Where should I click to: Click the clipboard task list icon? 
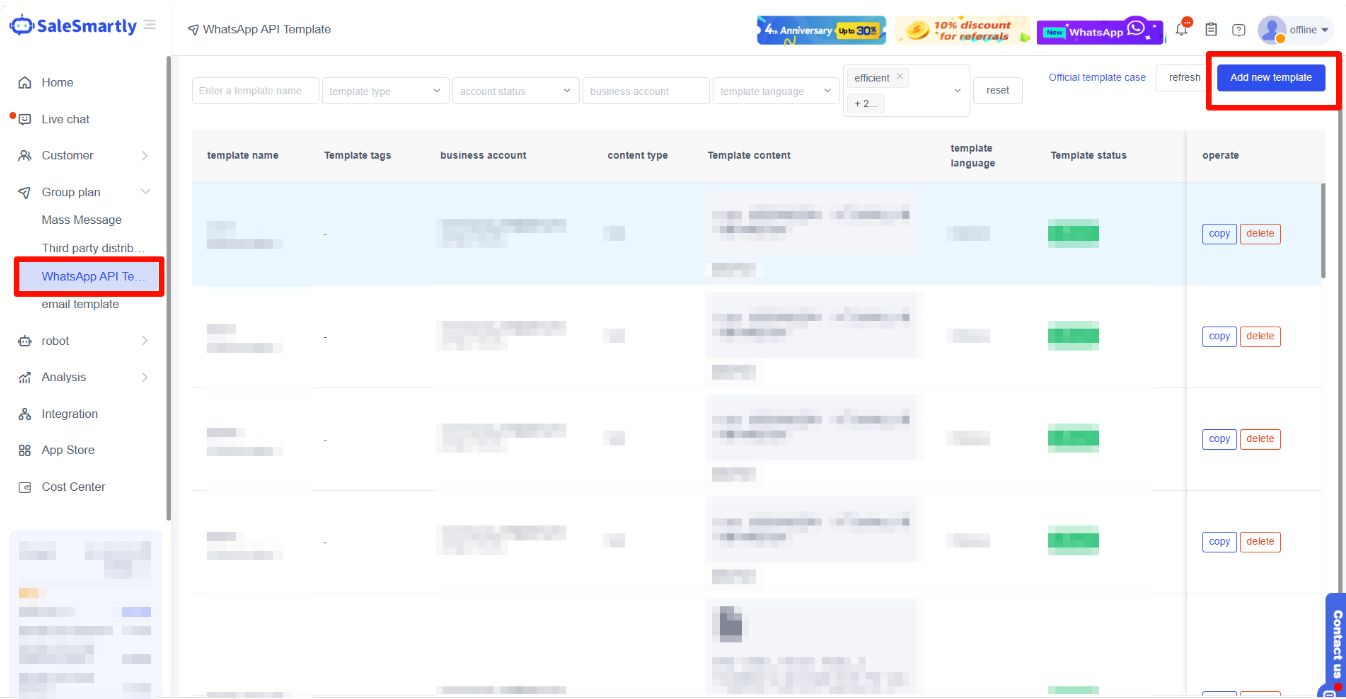click(x=1211, y=30)
